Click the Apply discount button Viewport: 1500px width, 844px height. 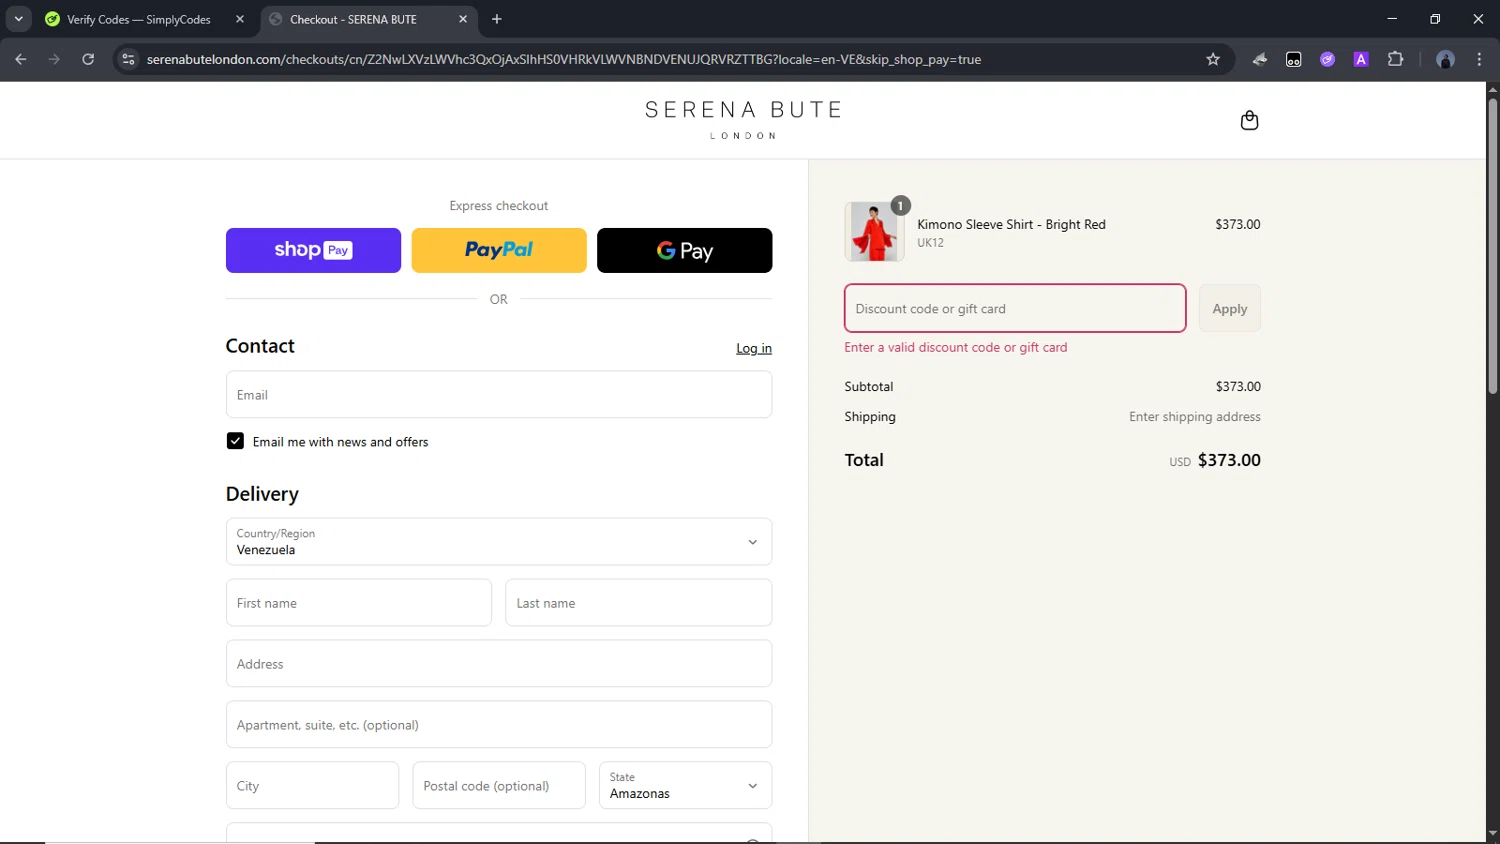1230,309
